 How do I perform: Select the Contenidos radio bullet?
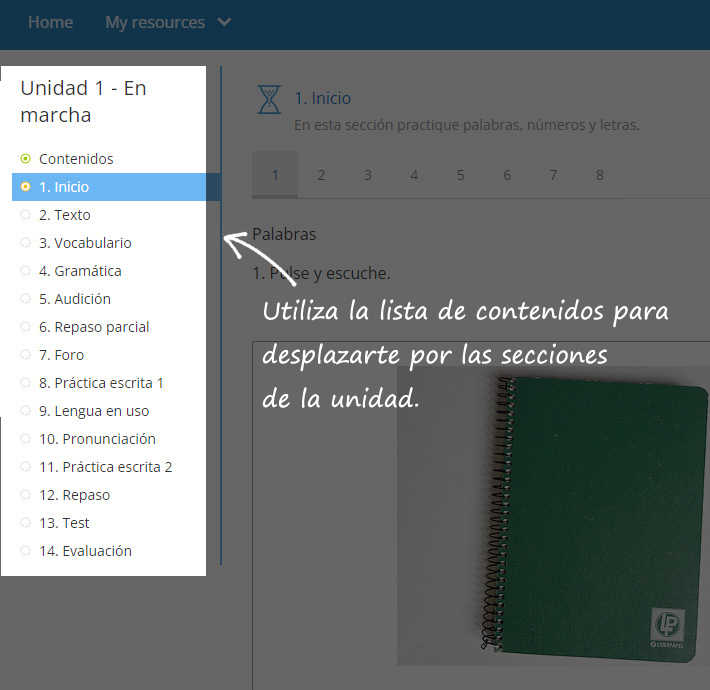click(25, 159)
